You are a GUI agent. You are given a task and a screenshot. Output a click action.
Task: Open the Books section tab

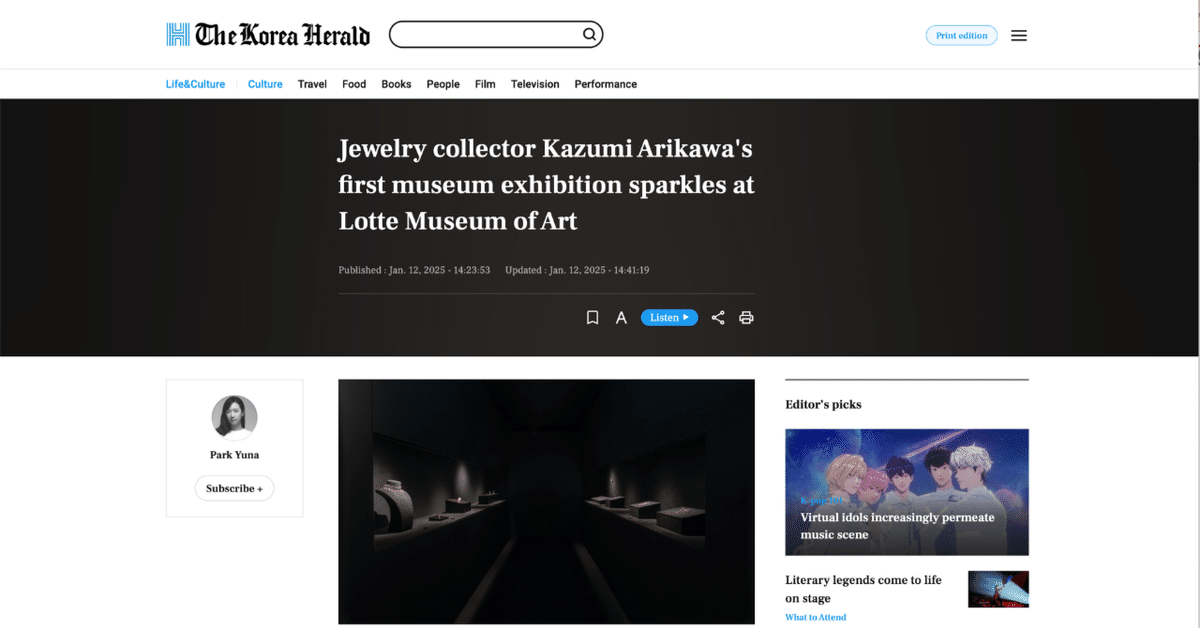(396, 84)
